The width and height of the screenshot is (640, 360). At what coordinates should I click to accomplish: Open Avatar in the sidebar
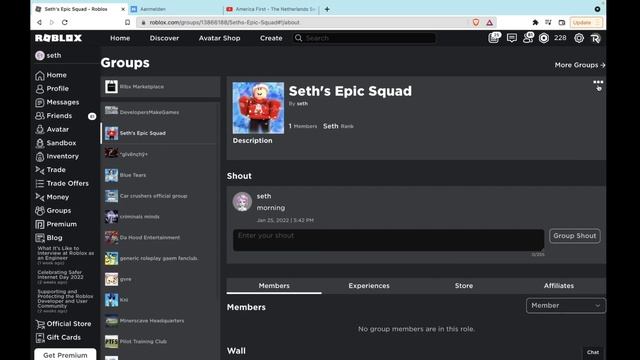[x=52, y=129]
